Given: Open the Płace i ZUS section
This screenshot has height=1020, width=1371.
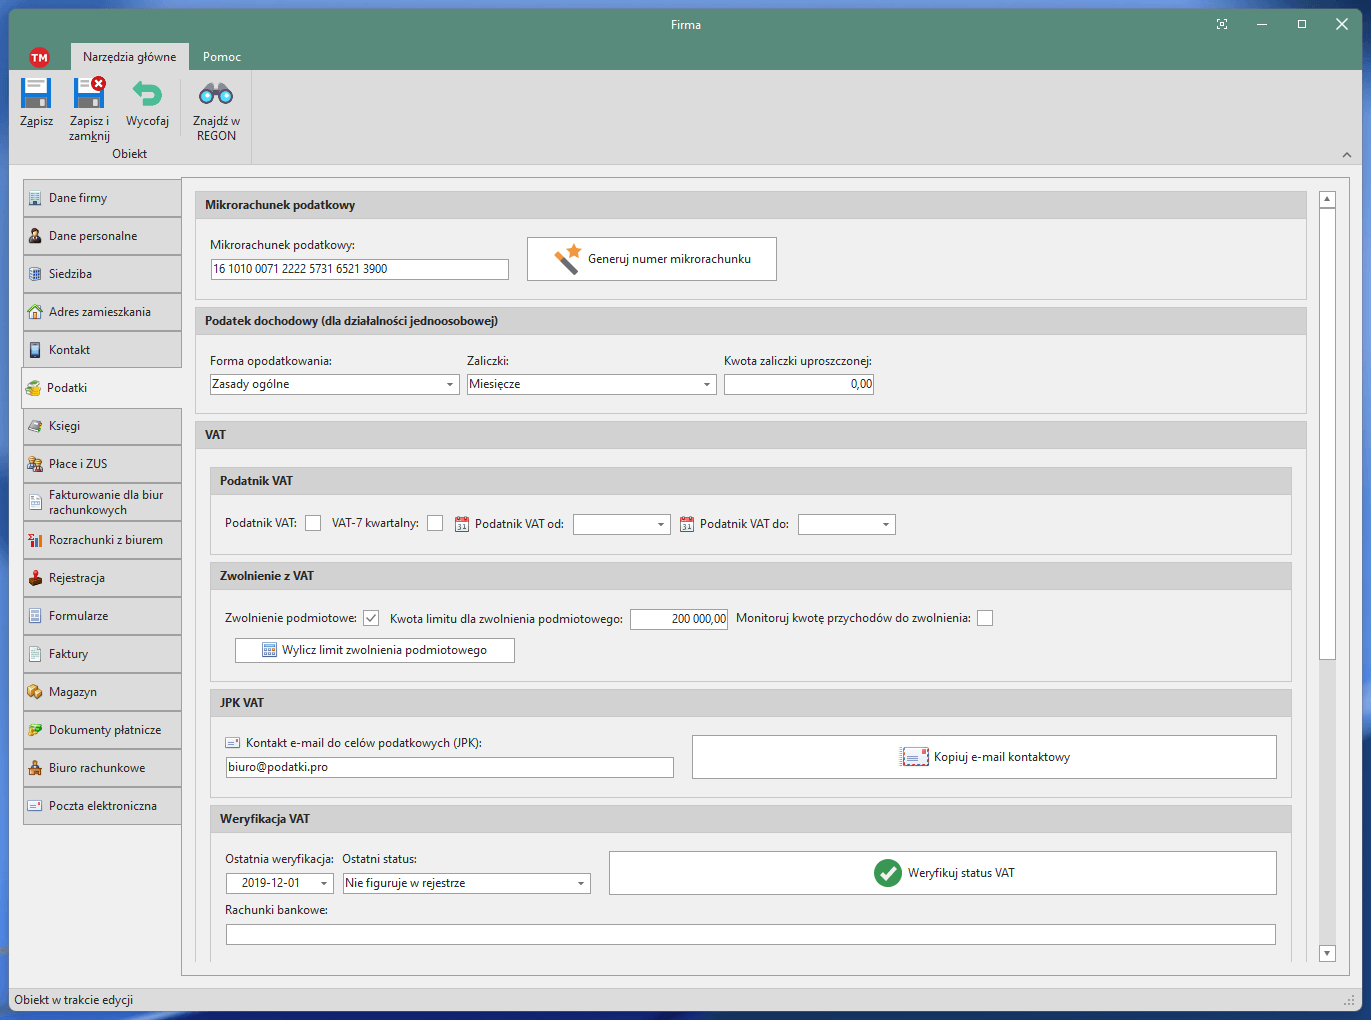Looking at the screenshot, I should point(102,464).
